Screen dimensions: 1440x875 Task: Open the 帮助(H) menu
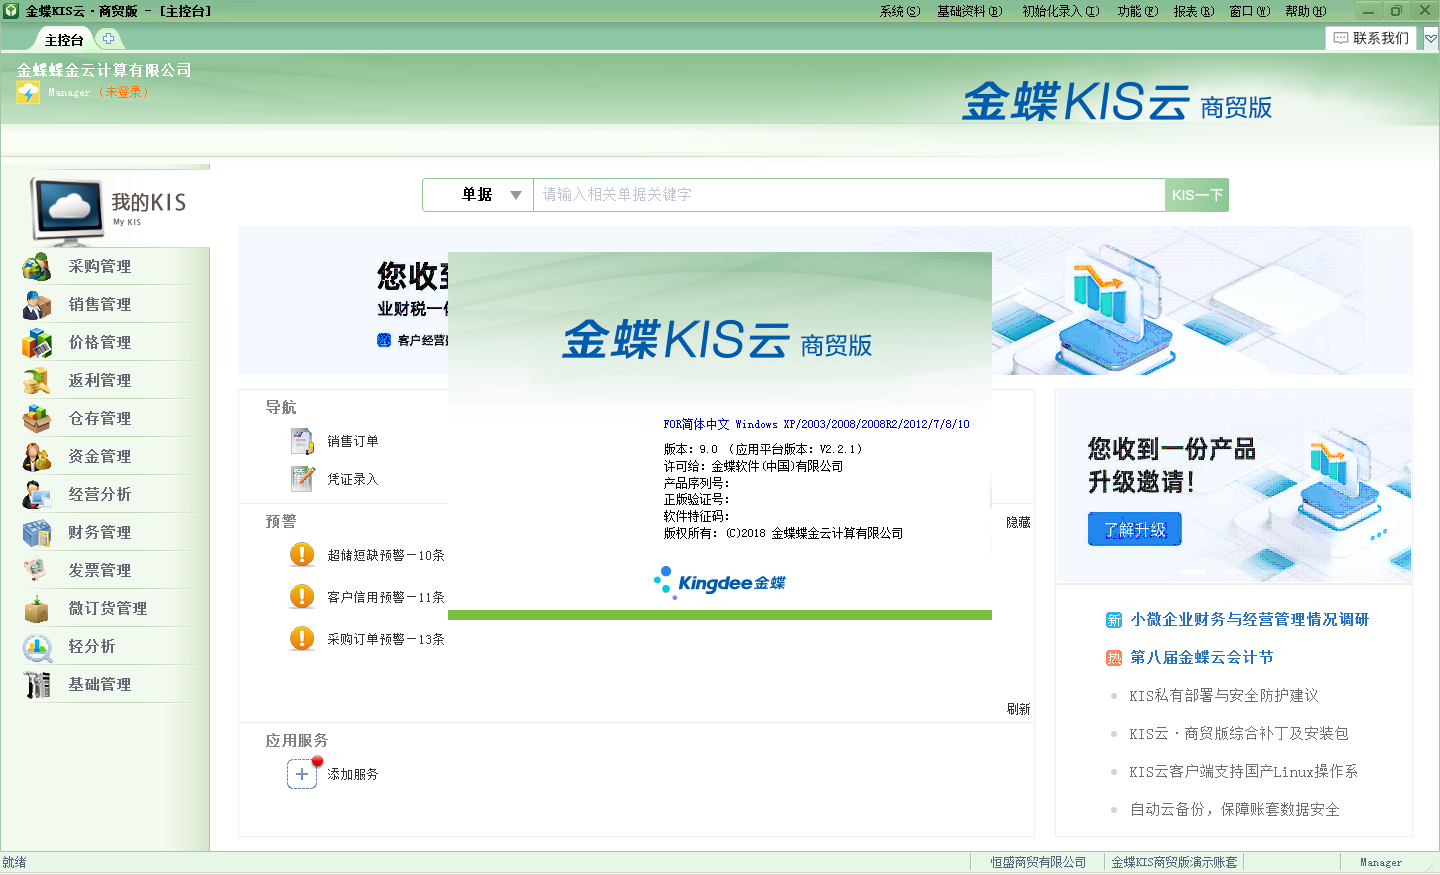click(1306, 11)
